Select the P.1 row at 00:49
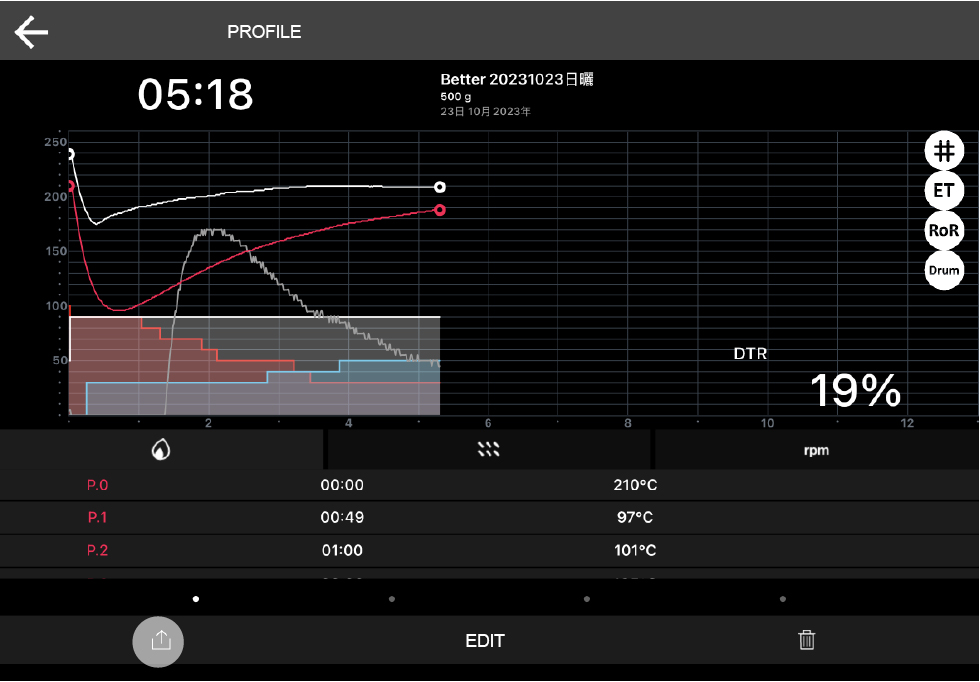The image size is (980, 682). coord(489,518)
